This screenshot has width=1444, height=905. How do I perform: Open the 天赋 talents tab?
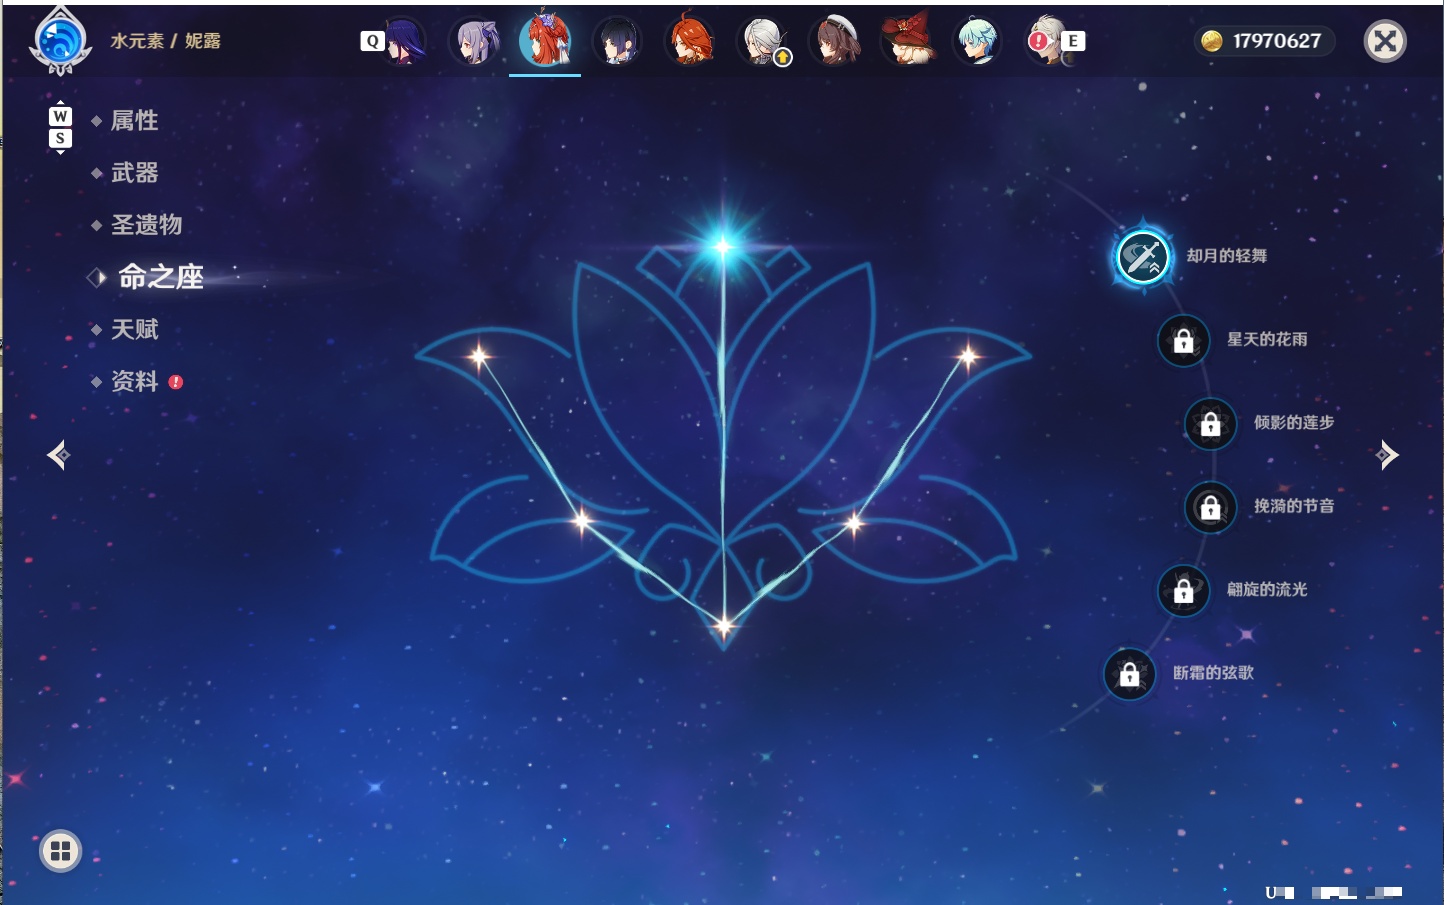click(x=134, y=329)
